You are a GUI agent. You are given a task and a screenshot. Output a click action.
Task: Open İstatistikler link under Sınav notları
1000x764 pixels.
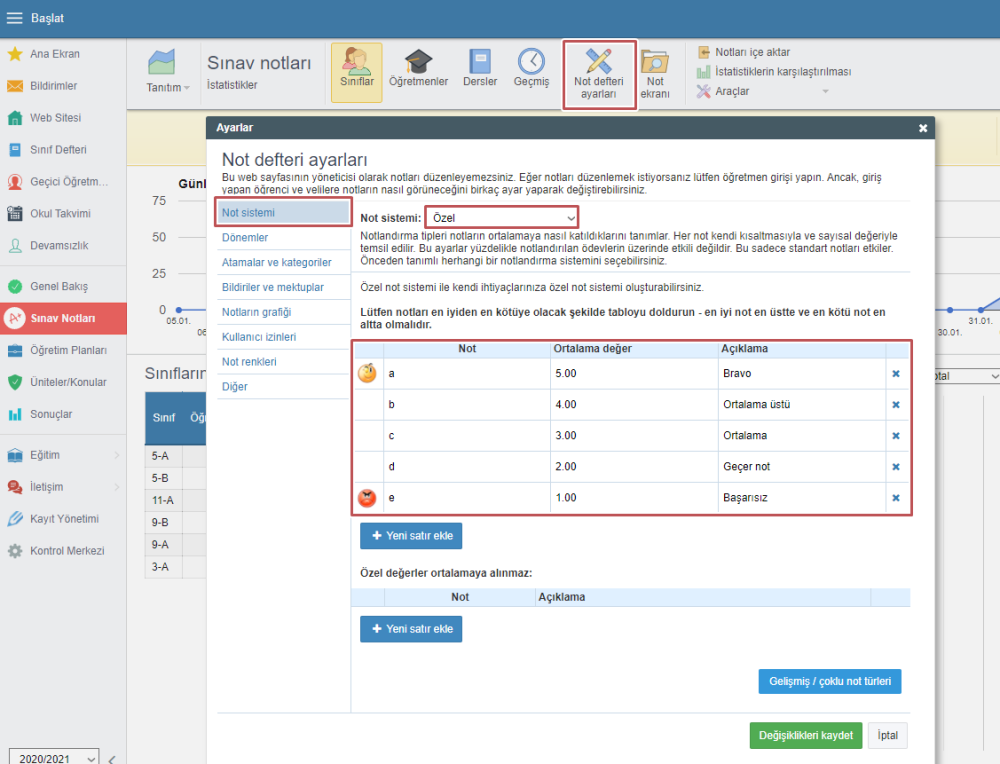[232, 85]
